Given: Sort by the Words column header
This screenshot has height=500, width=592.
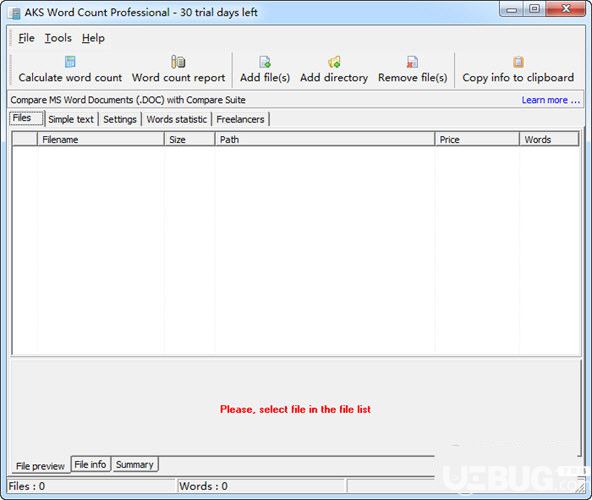Looking at the screenshot, I should click(x=549, y=139).
